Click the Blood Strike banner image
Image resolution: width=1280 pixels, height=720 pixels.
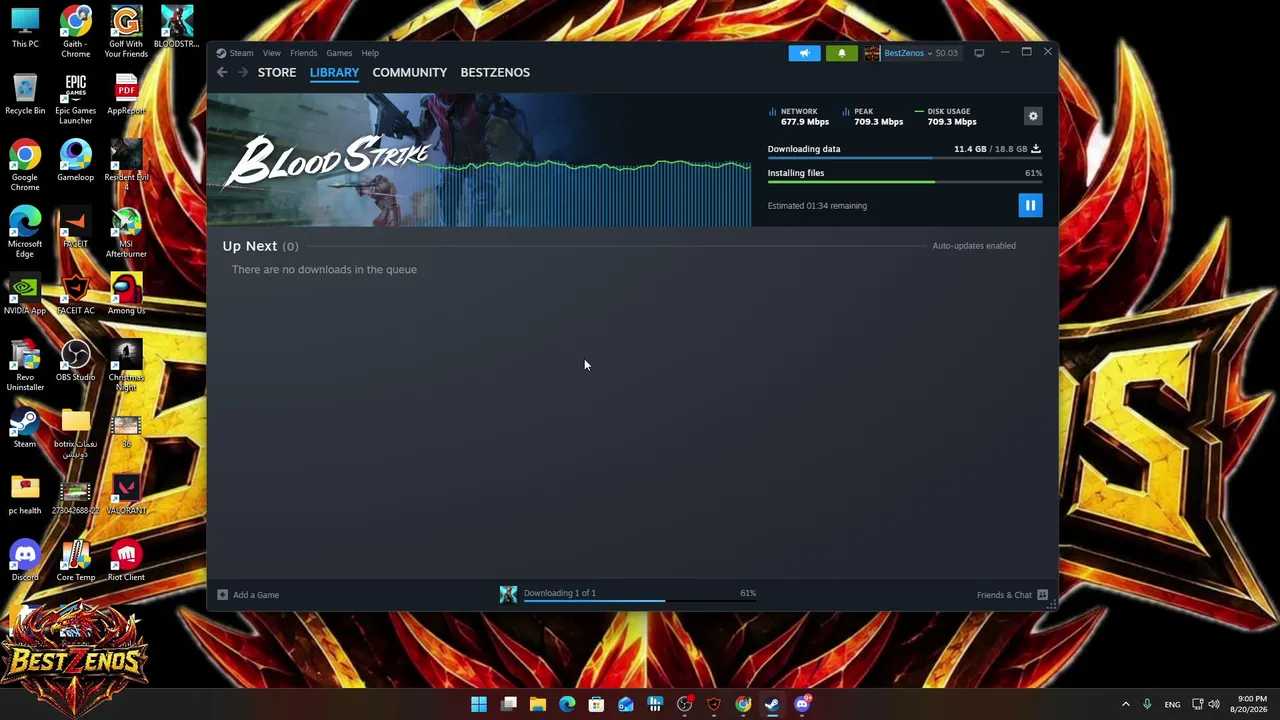click(x=479, y=160)
